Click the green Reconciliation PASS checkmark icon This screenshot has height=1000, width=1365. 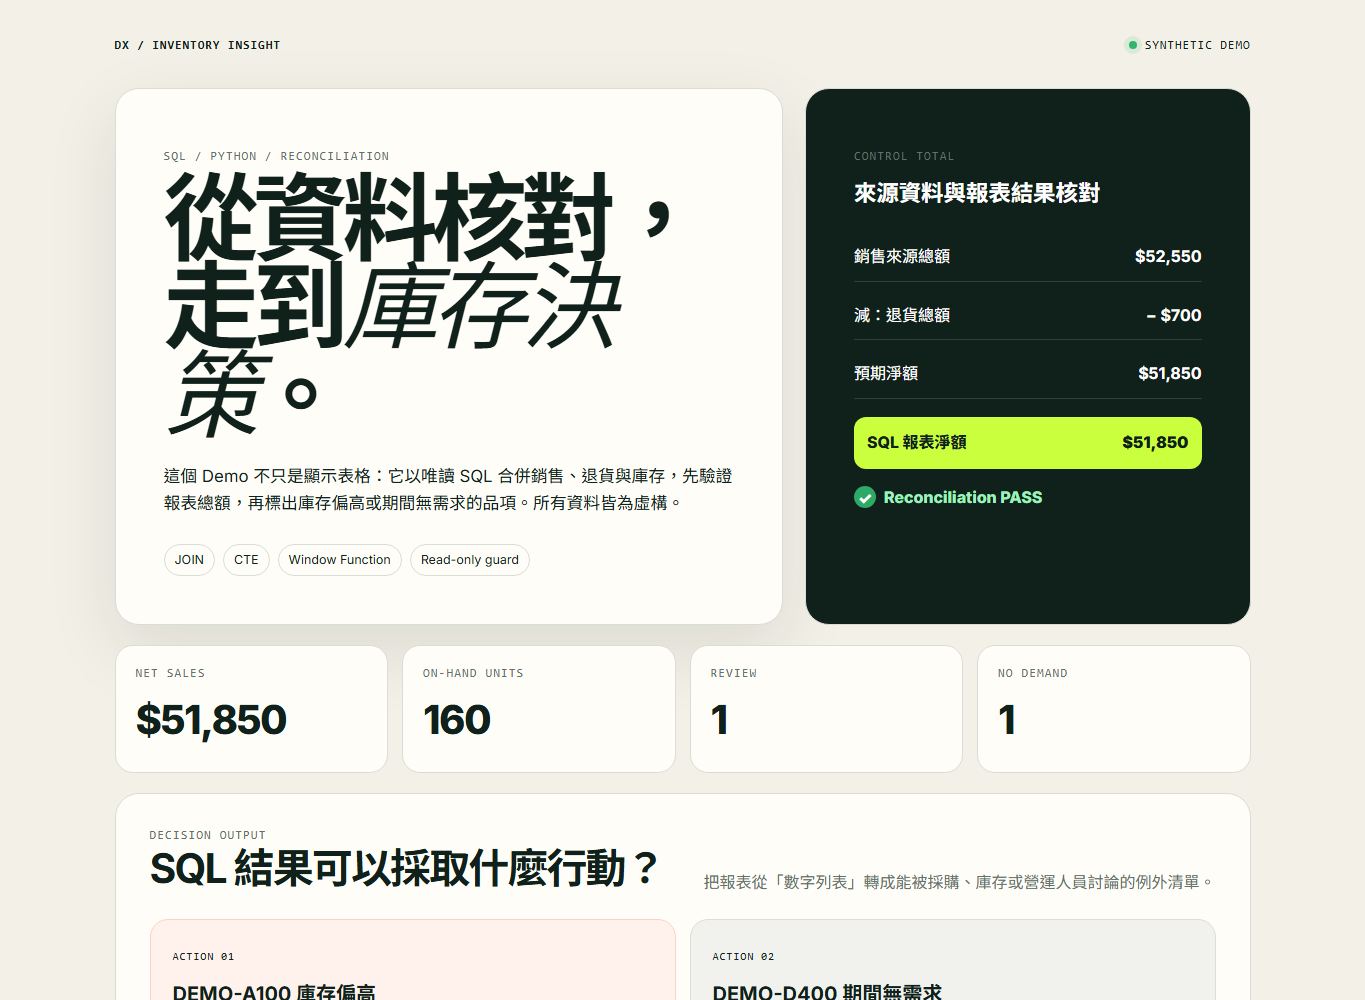[x=865, y=497]
